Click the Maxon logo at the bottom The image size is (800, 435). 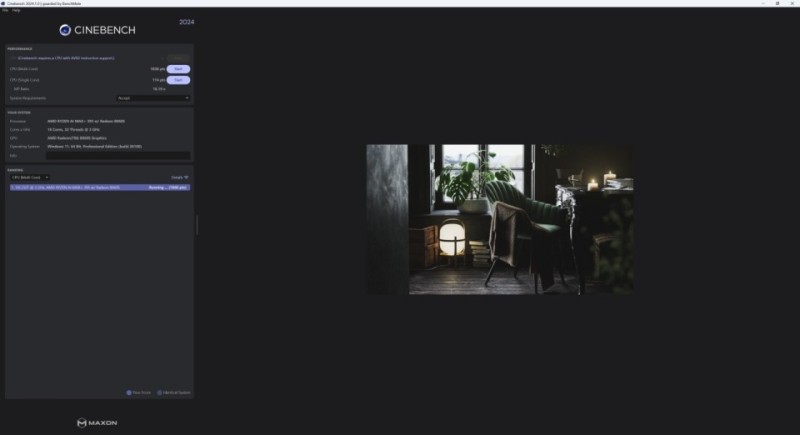97,423
